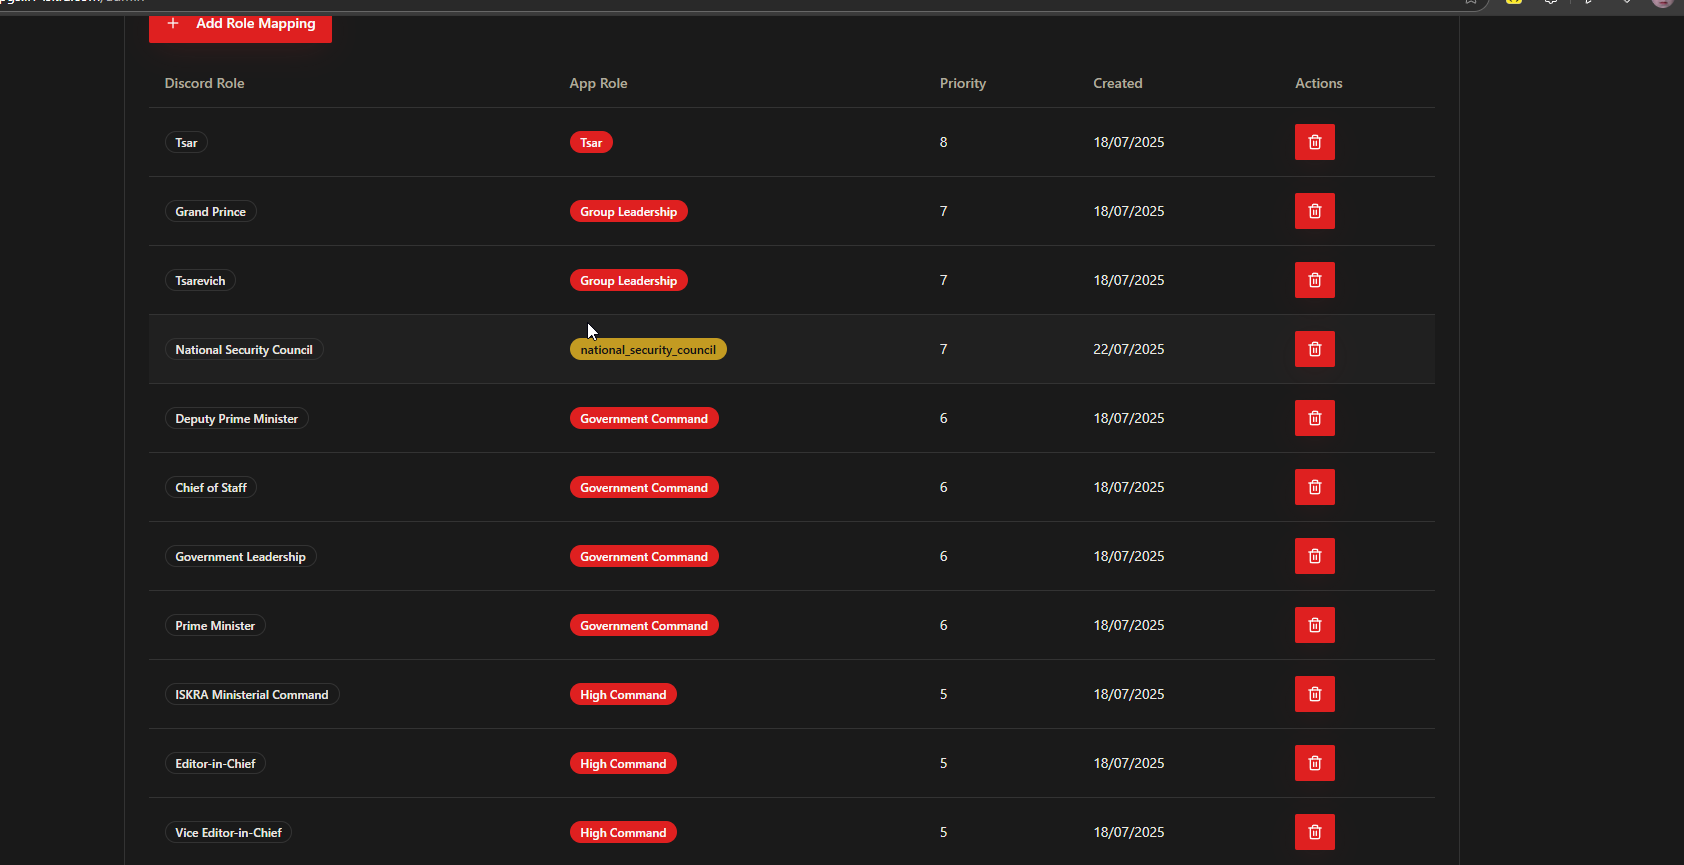Click Government Command badge for Deputy Prime Minister

[644, 418]
